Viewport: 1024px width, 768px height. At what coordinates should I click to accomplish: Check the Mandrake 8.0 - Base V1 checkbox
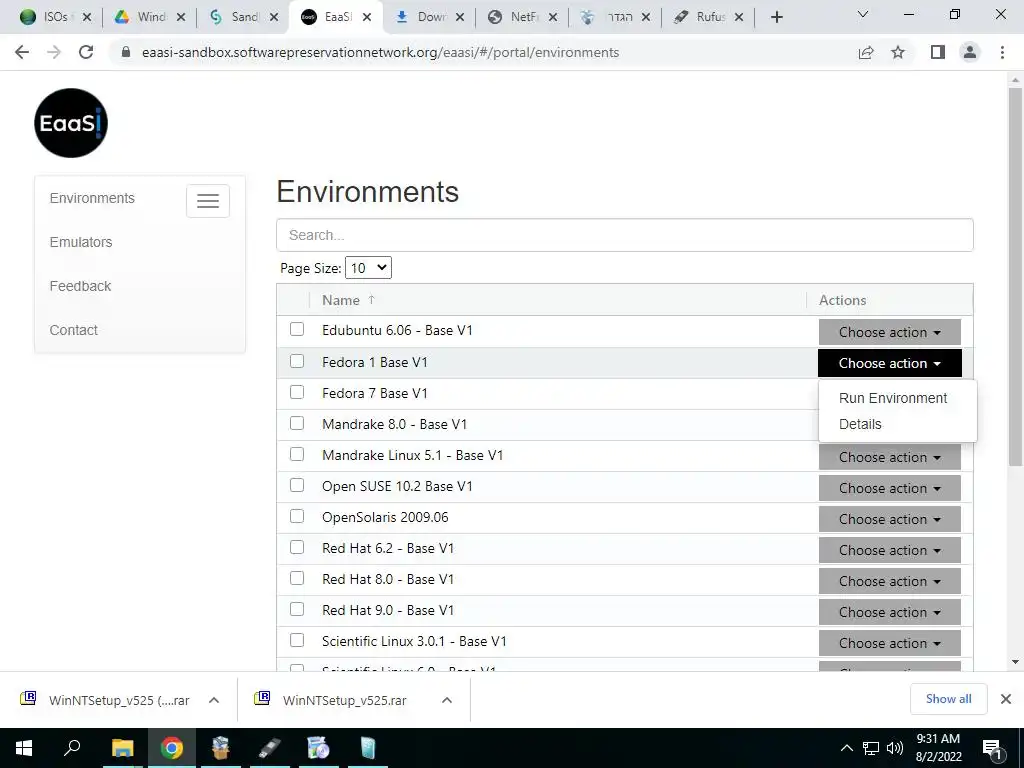click(297, 423)
